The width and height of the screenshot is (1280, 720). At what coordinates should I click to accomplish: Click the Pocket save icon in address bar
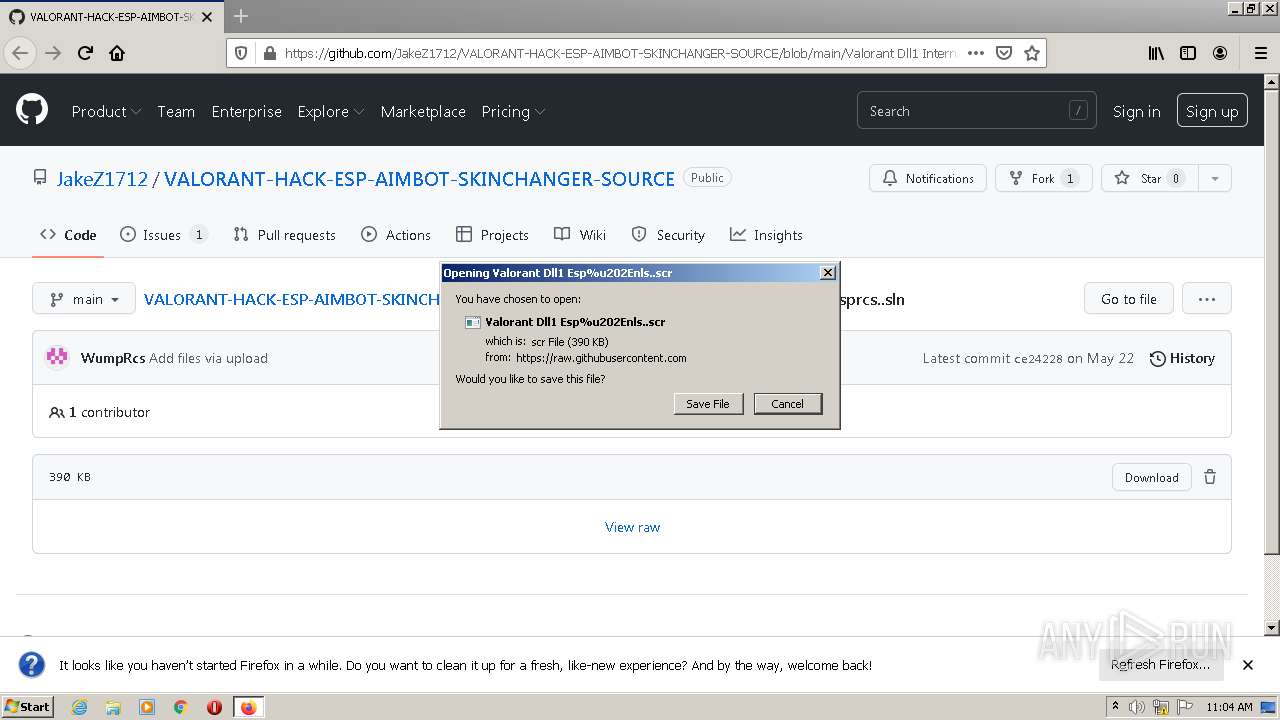1004,53
